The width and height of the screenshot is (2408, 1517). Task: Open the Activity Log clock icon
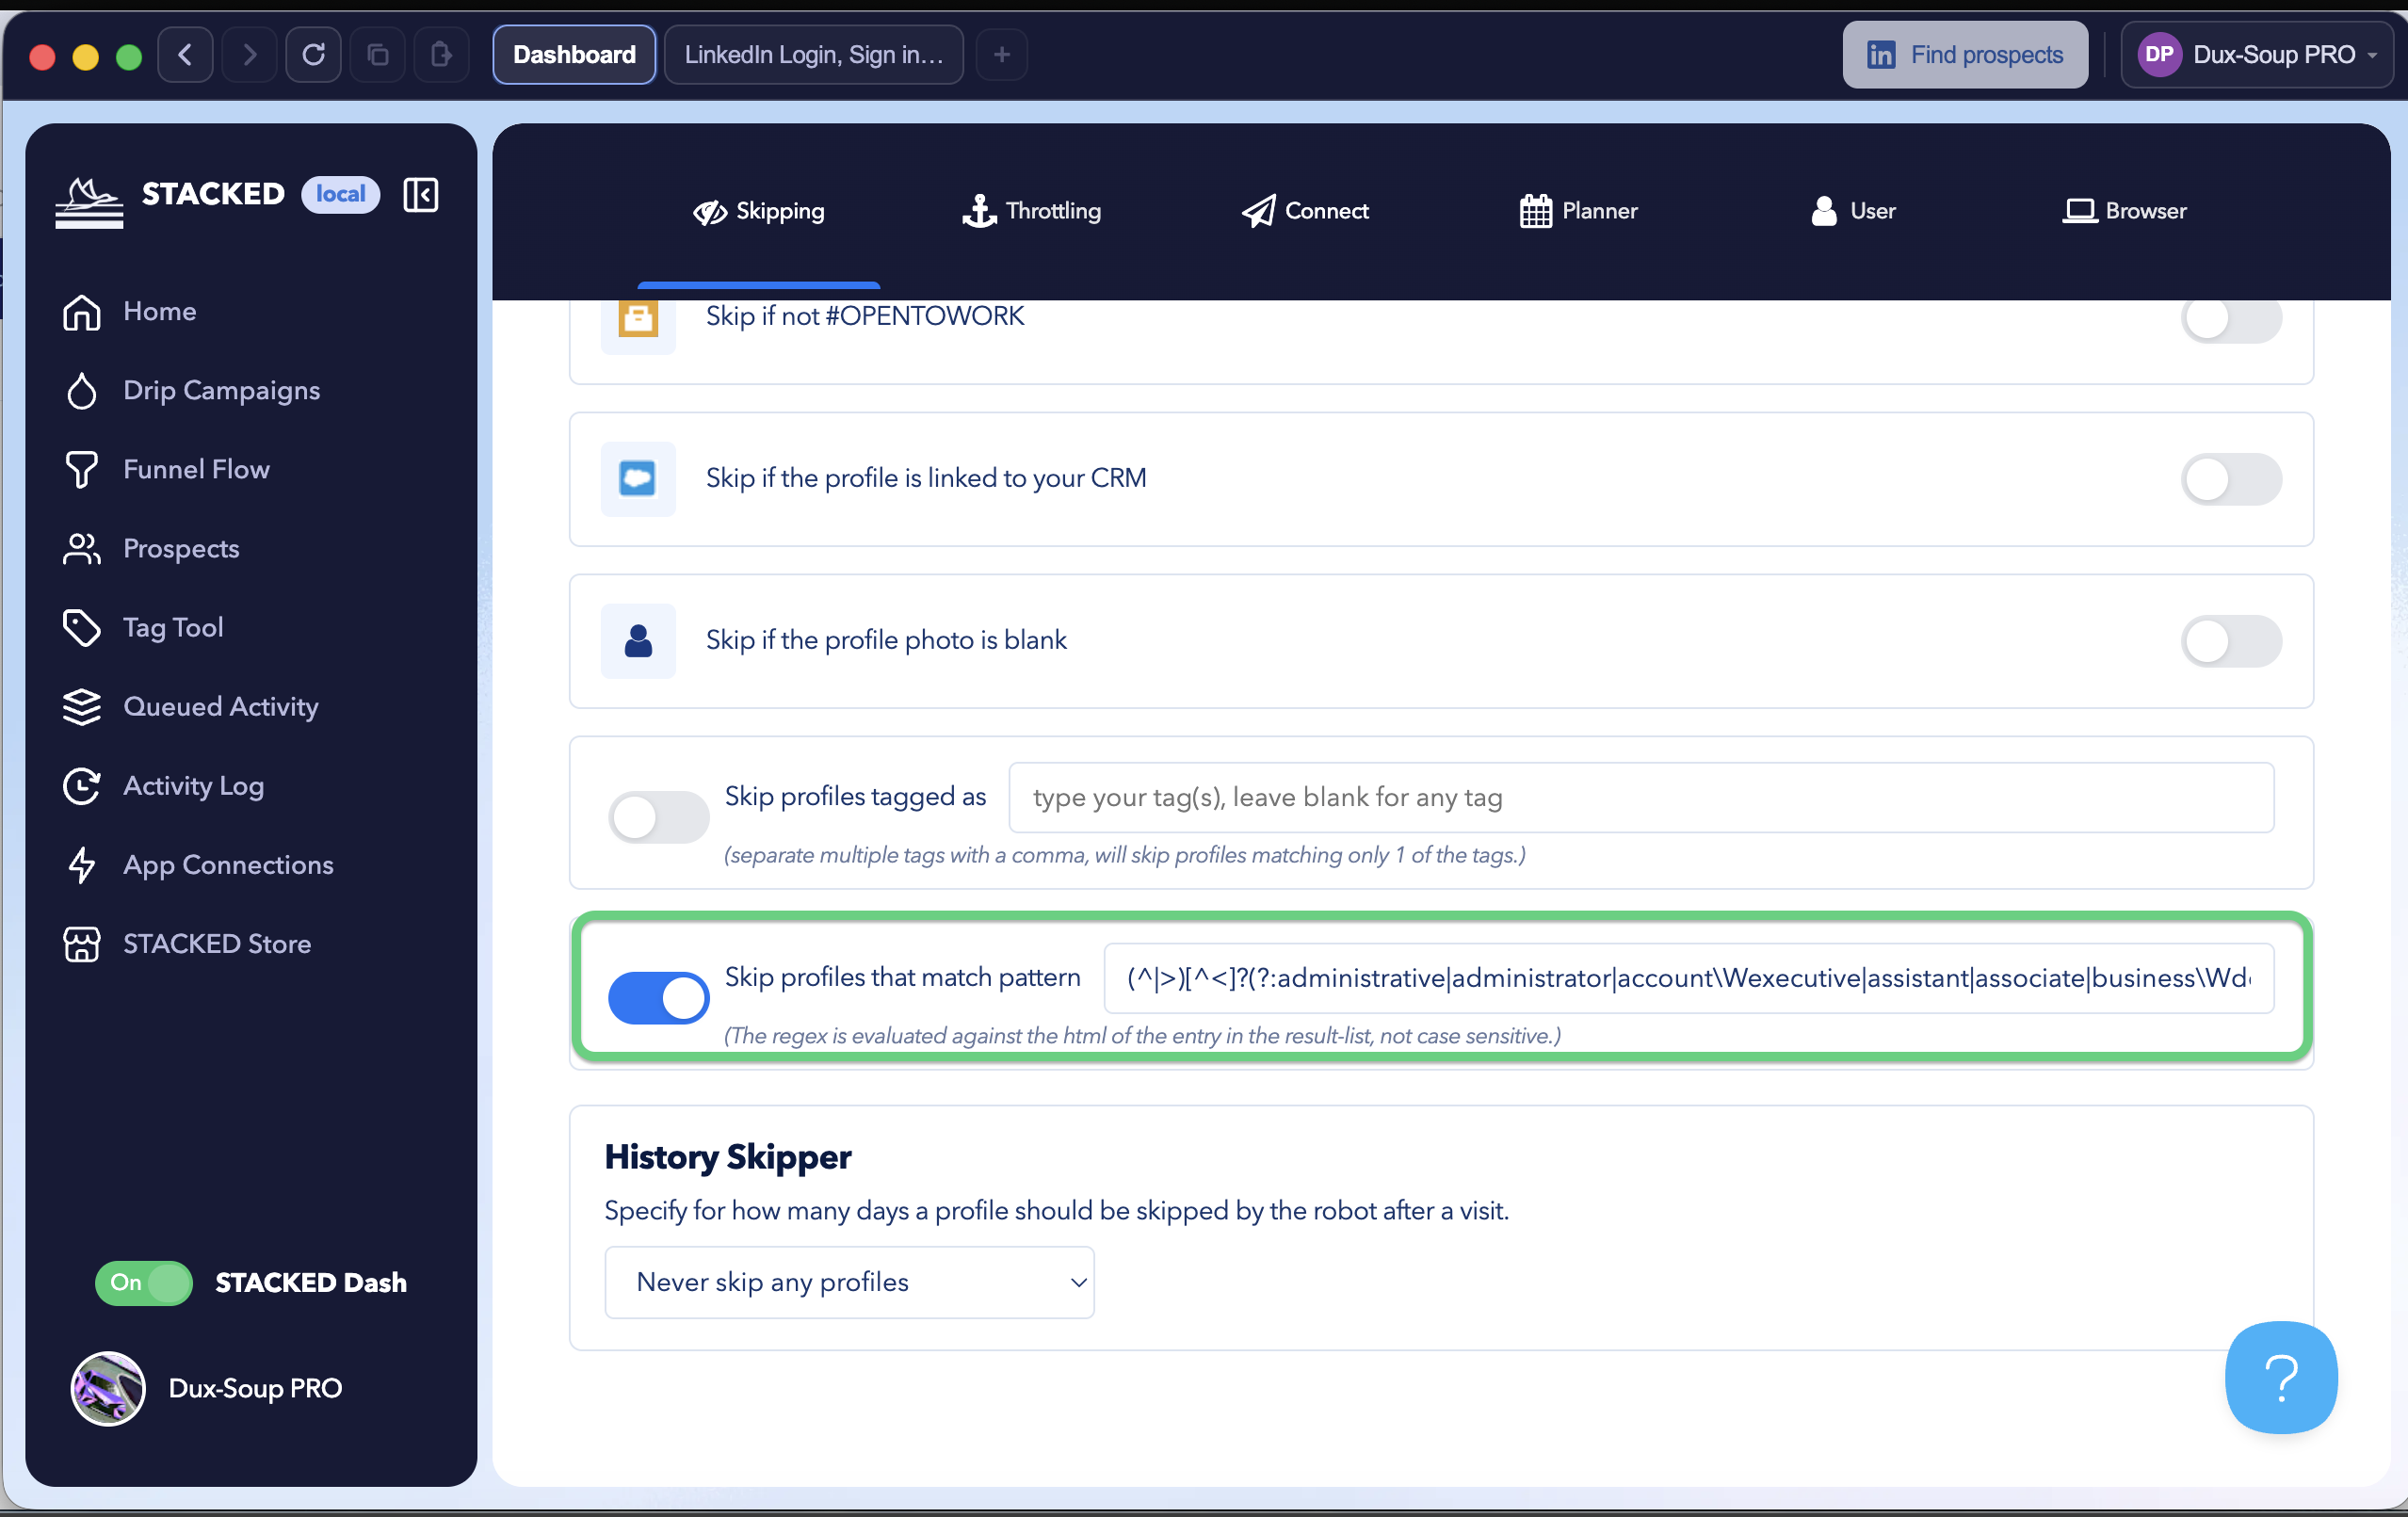[x=82, y=785]
